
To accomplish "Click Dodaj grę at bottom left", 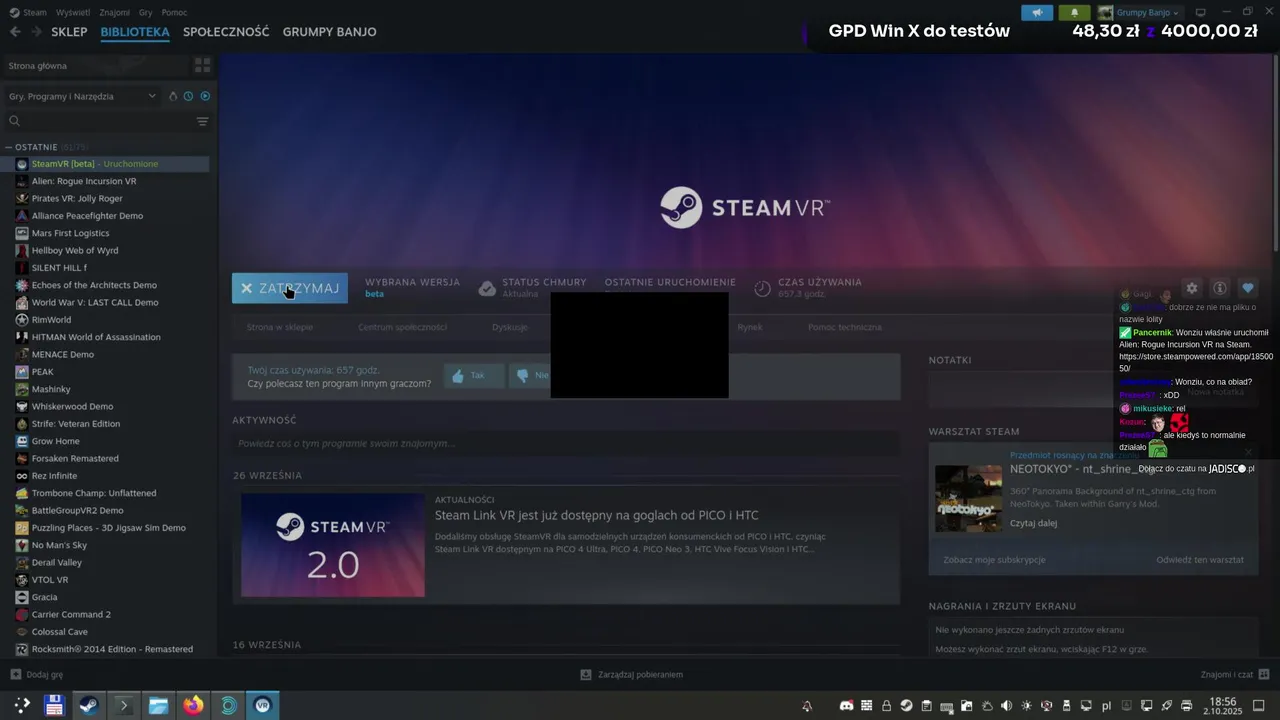I will click(x=37, y=675).
